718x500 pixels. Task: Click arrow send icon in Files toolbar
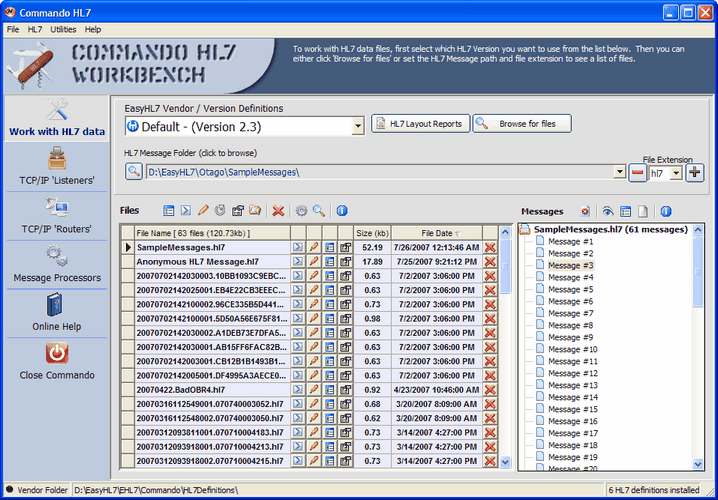[185, 211]
